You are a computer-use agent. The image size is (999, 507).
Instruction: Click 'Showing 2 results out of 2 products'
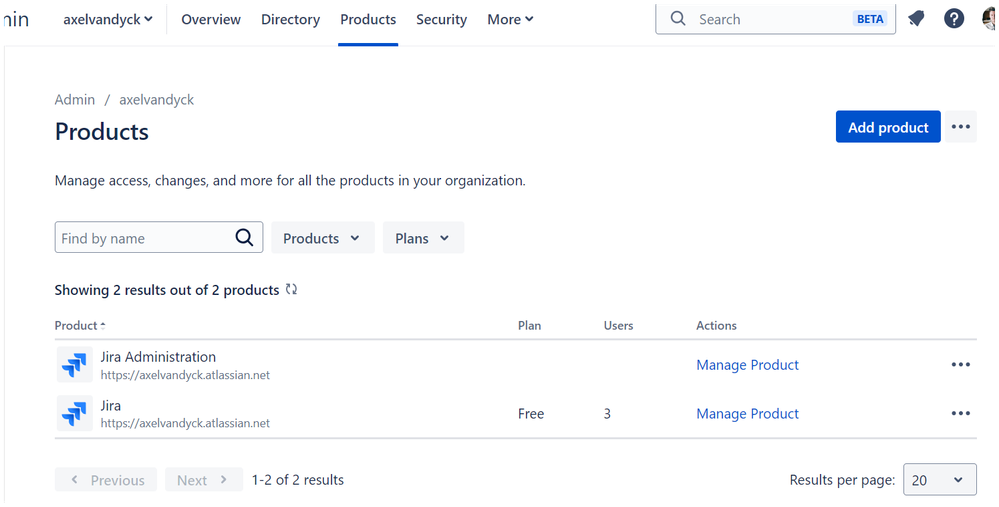pyautogui.click(x=167, y=290)
